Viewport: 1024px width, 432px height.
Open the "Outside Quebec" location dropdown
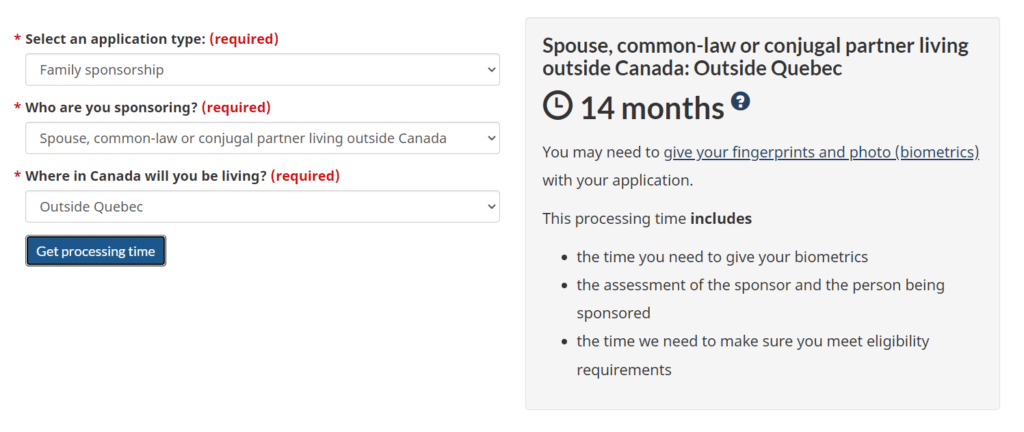coord(262,207)
